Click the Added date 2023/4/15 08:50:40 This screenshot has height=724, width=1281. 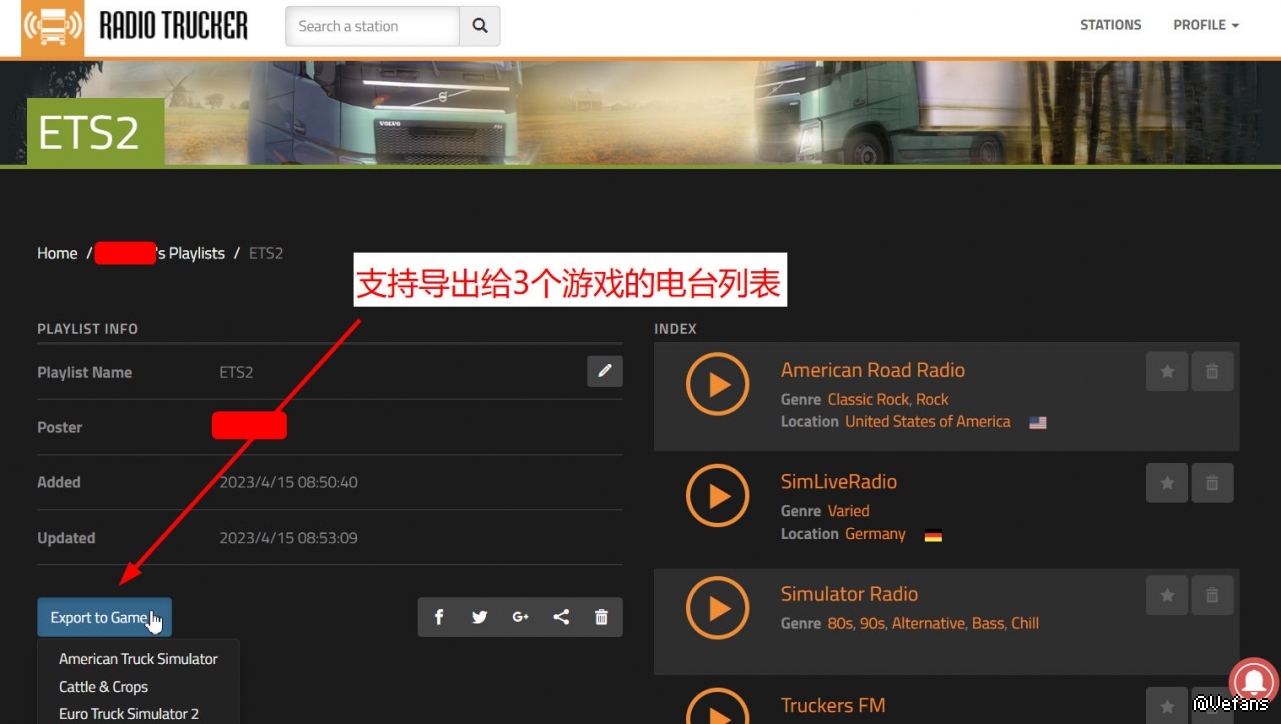click(288, 482)
